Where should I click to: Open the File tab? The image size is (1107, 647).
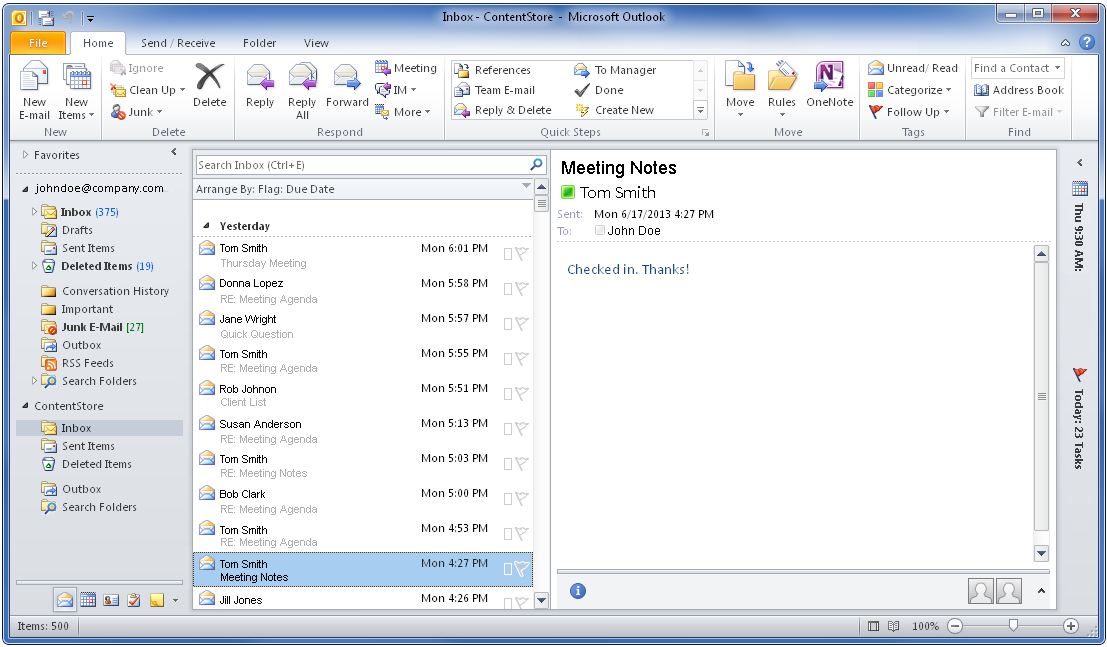coord(38,42)
